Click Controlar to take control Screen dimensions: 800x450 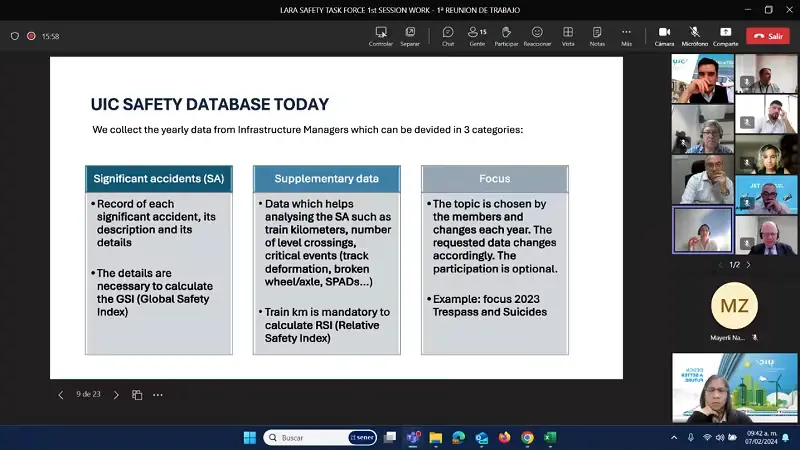click(381, 36)
